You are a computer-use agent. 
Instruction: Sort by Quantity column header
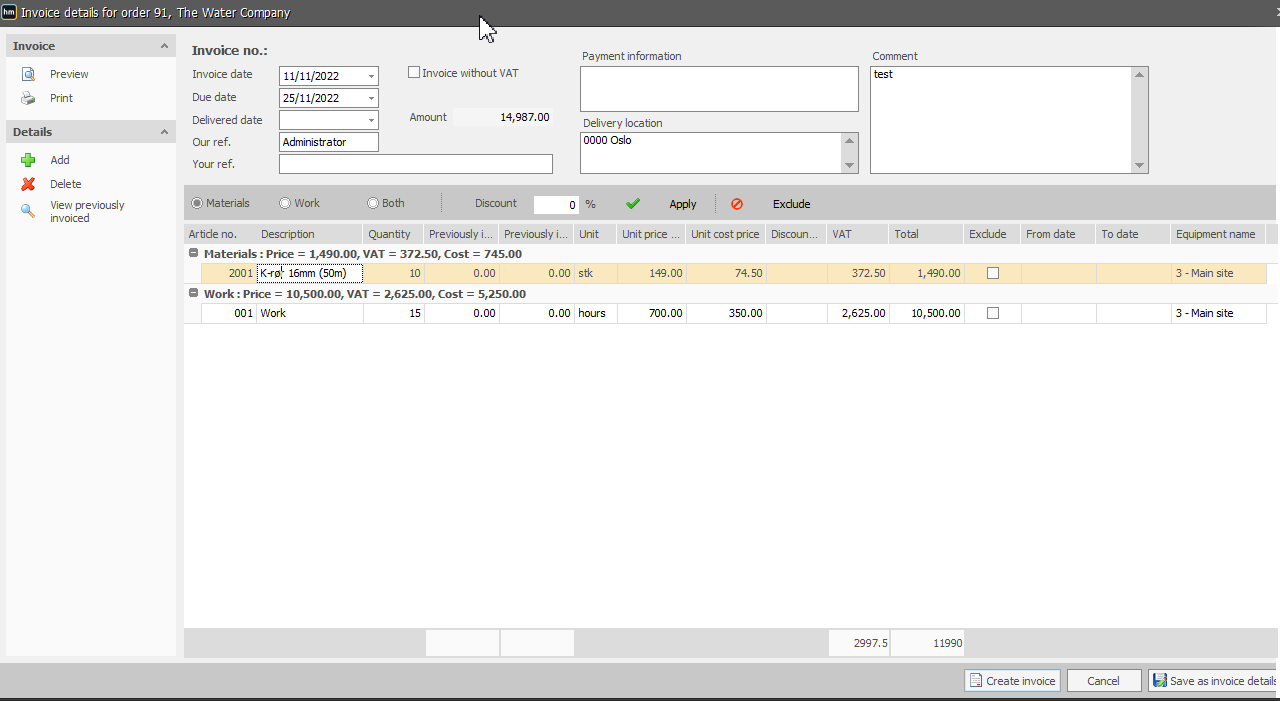click(393, 234)
